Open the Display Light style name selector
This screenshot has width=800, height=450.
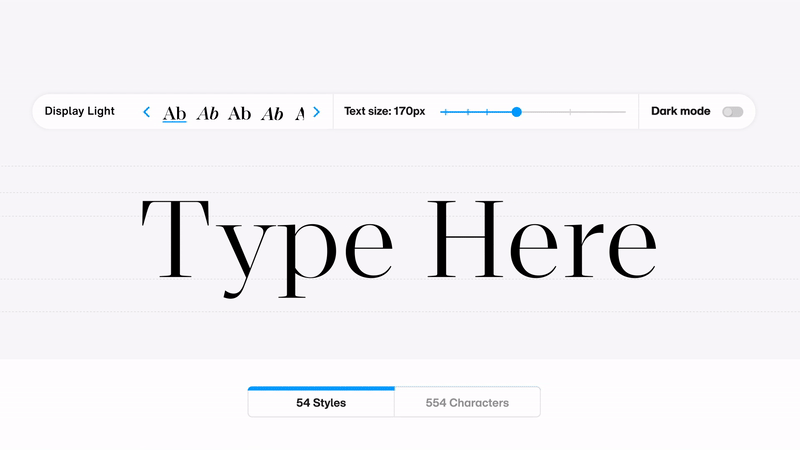point(80,112)
